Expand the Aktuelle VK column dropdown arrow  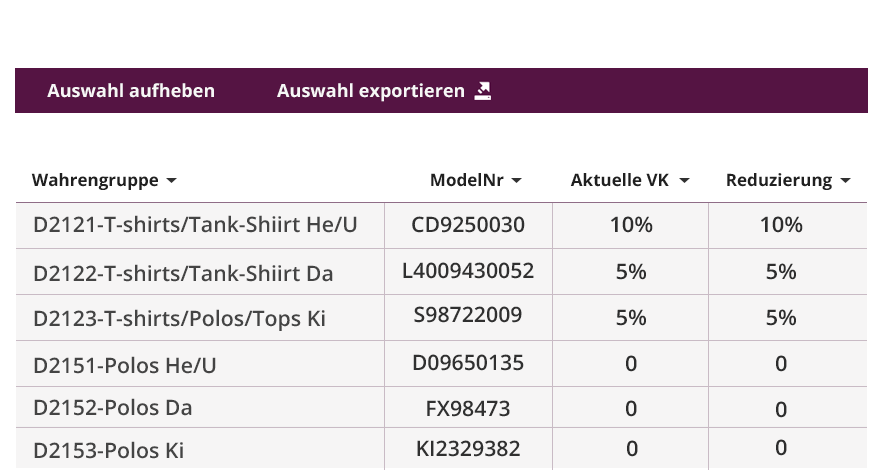[x=684, y=181]
